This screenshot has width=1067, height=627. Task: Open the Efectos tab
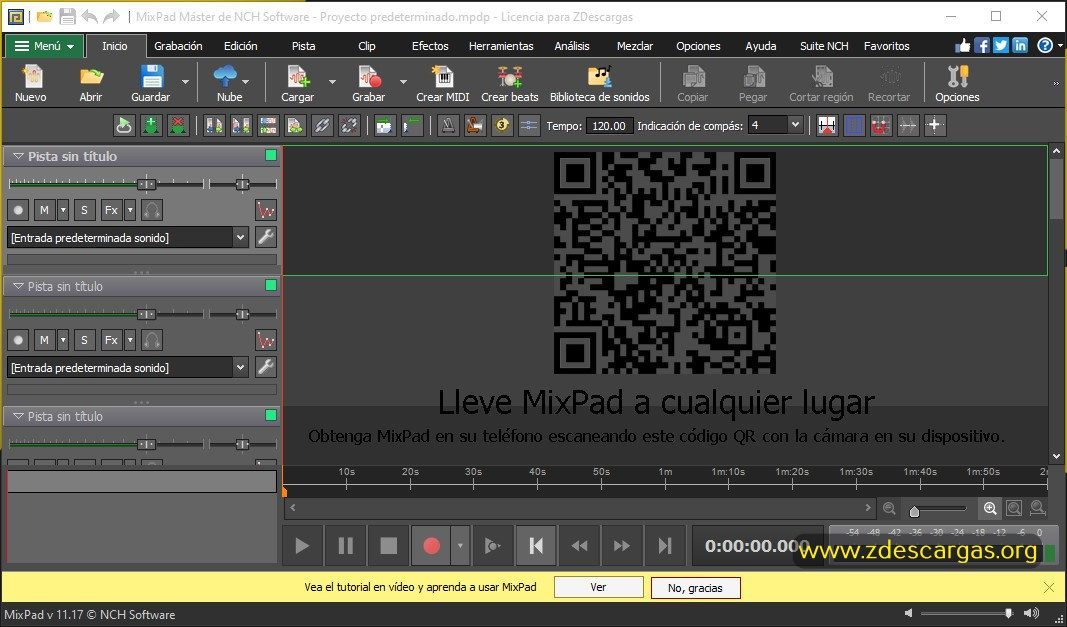point(430,46)
